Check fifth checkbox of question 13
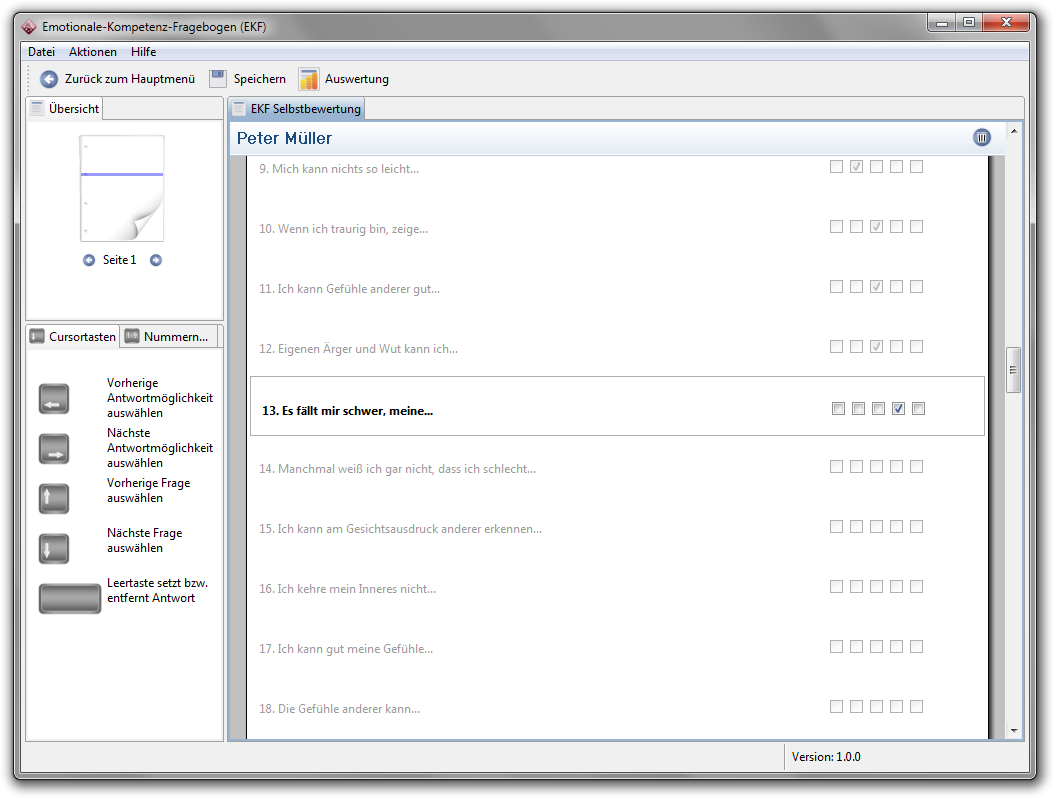This screenshot has width=1055, height=799. point(918,408)
